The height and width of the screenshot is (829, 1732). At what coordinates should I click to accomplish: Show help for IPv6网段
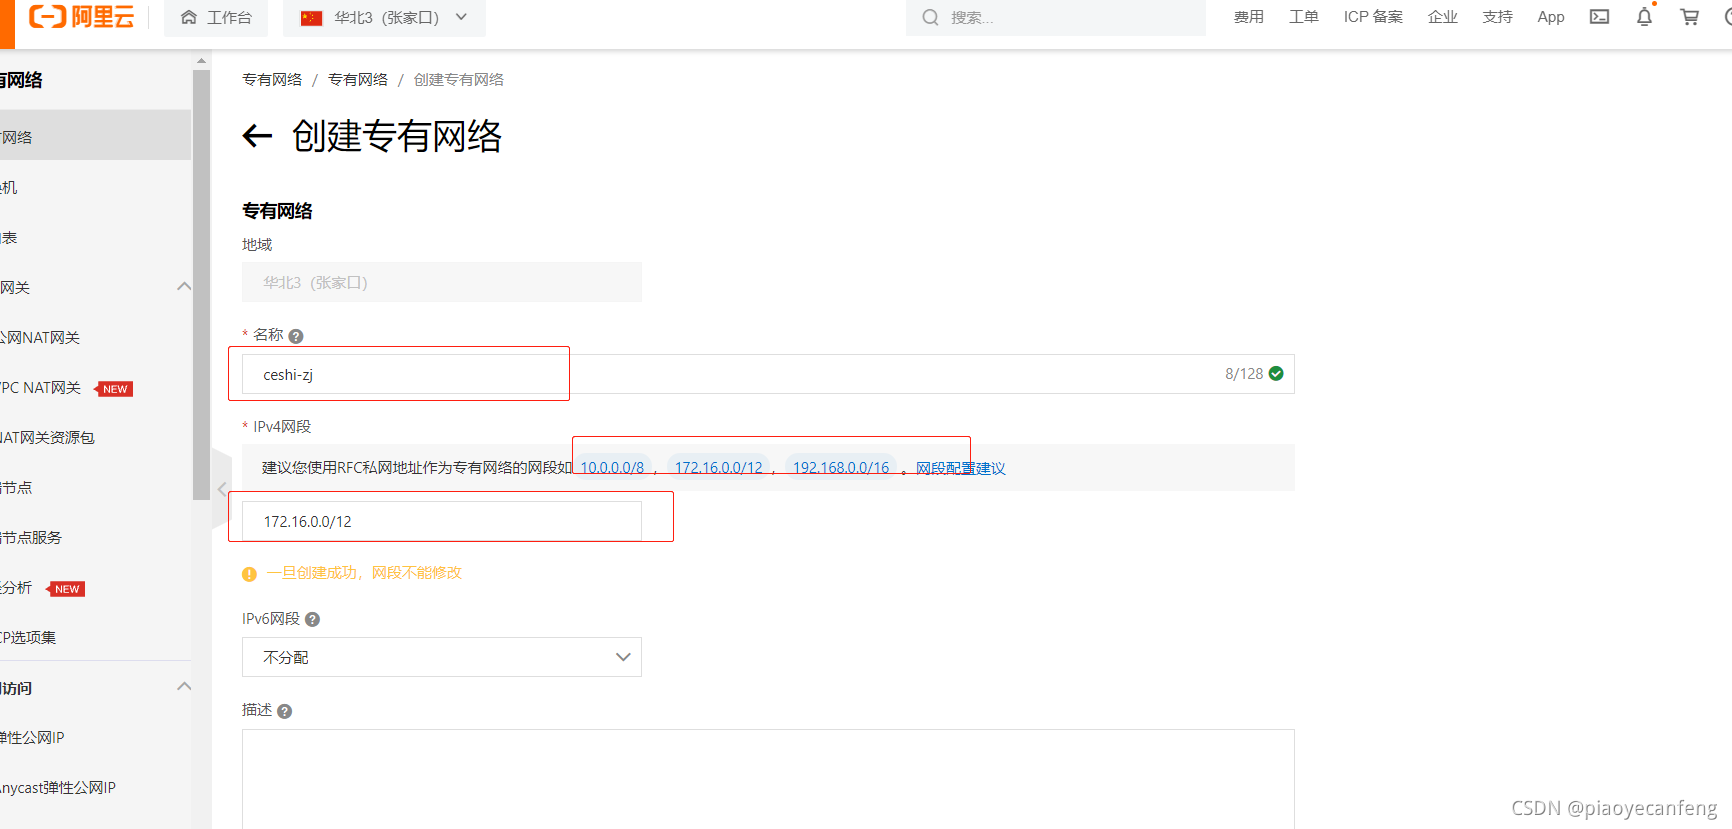tap(312, 620)
